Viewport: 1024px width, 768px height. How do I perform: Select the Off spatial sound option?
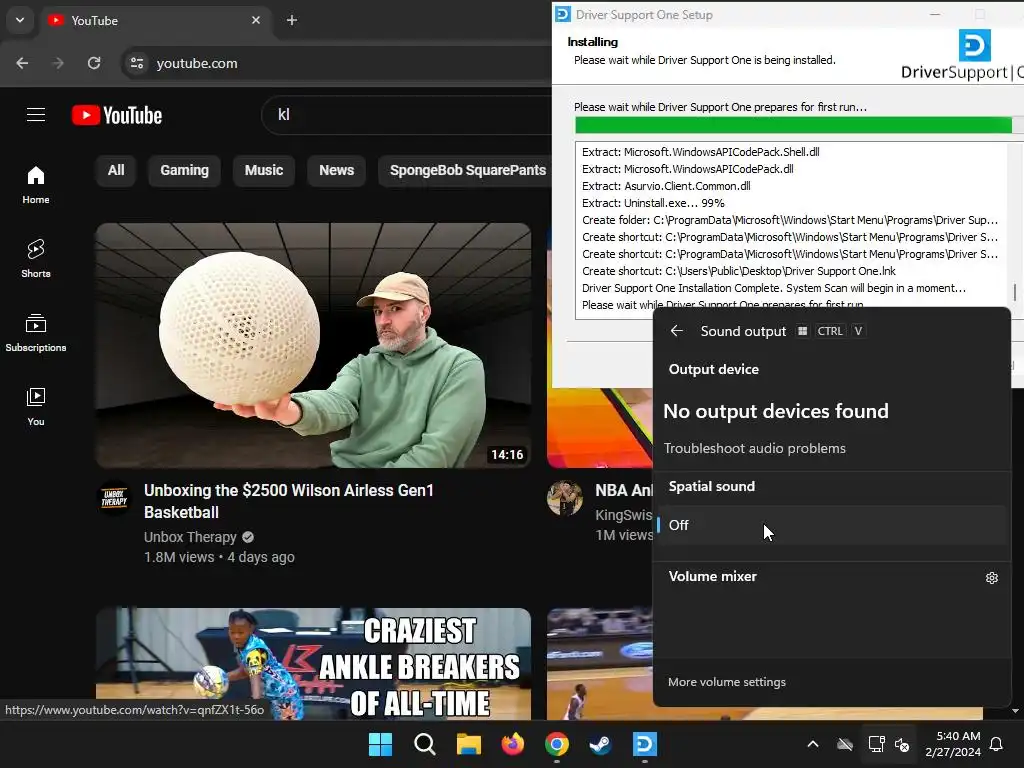tap(831, 525)
